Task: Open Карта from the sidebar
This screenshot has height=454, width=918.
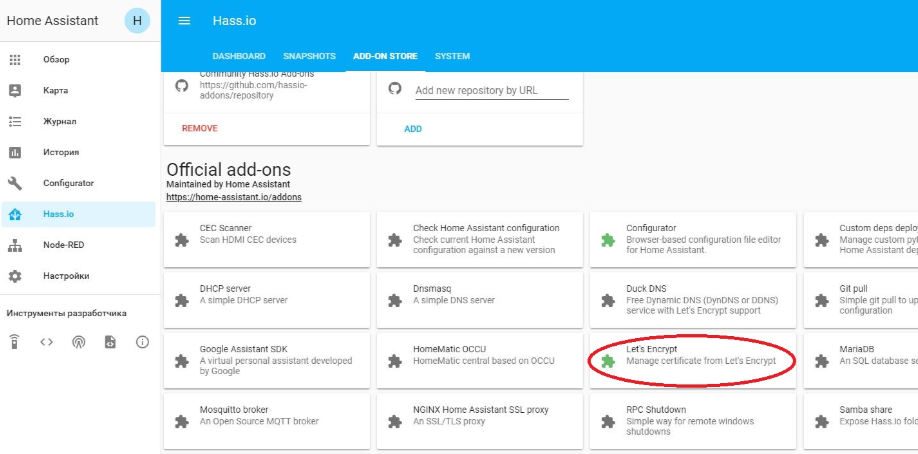Action: [79, 91]
